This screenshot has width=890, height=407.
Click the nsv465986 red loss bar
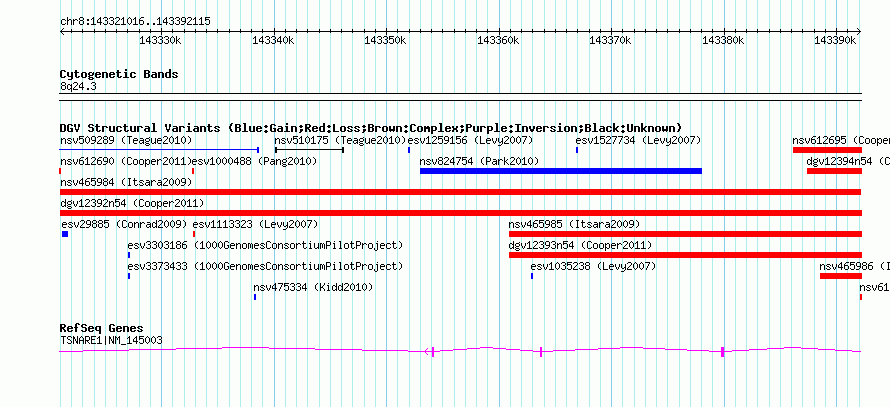tap(841, 276)
